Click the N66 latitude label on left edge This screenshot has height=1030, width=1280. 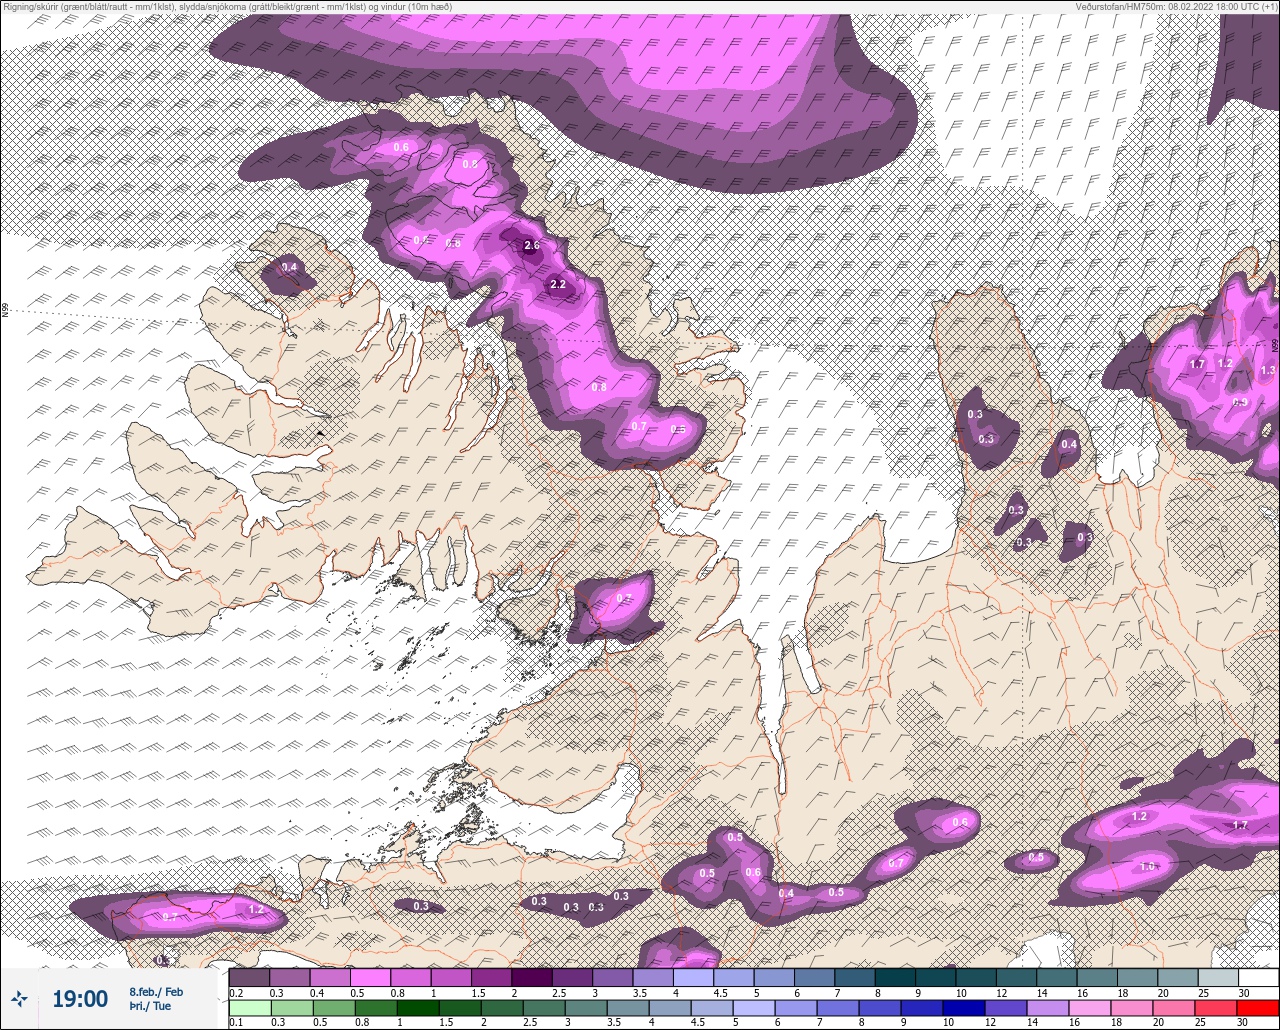(5, 311)
